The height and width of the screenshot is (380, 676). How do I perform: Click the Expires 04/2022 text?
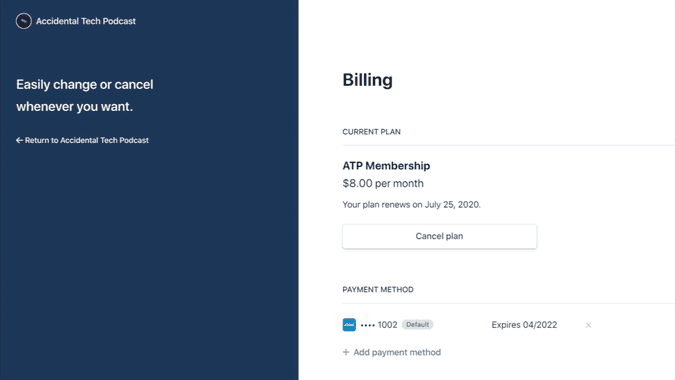524,325
